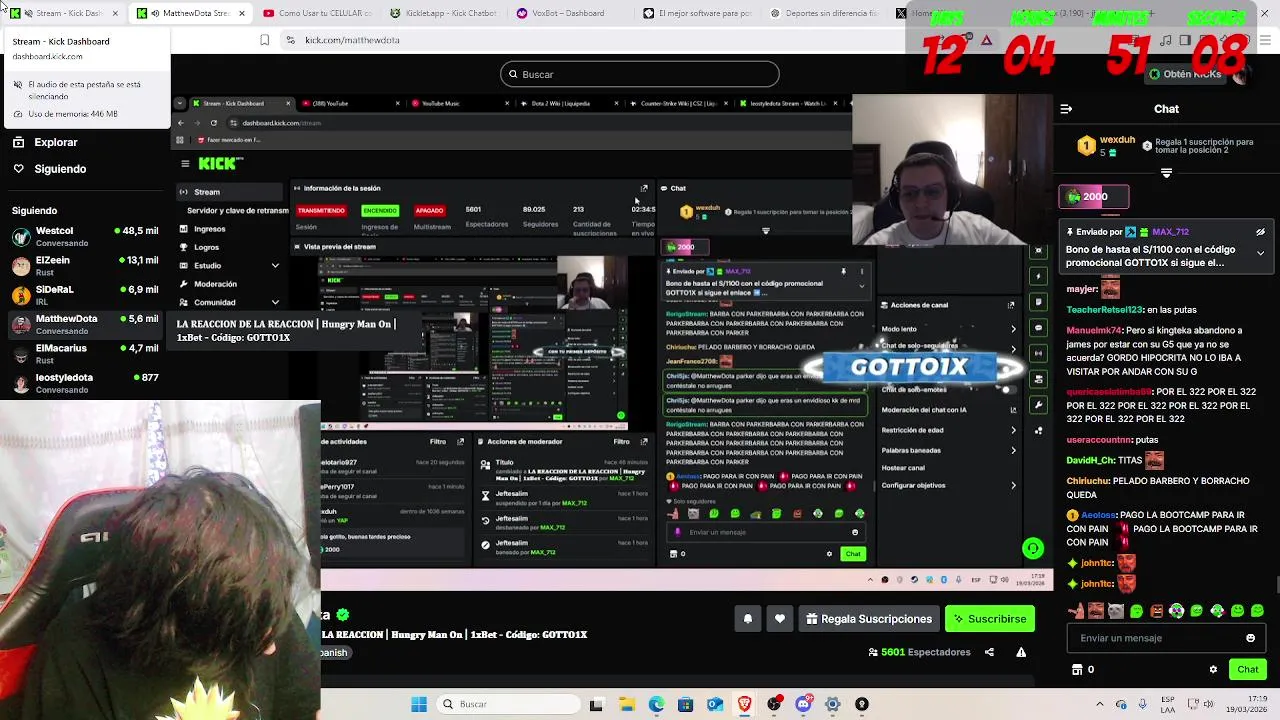Open chat settings gear icon
This screenshot has width=1280, height=720.
pyautogui.click(x=1213, y=669)
